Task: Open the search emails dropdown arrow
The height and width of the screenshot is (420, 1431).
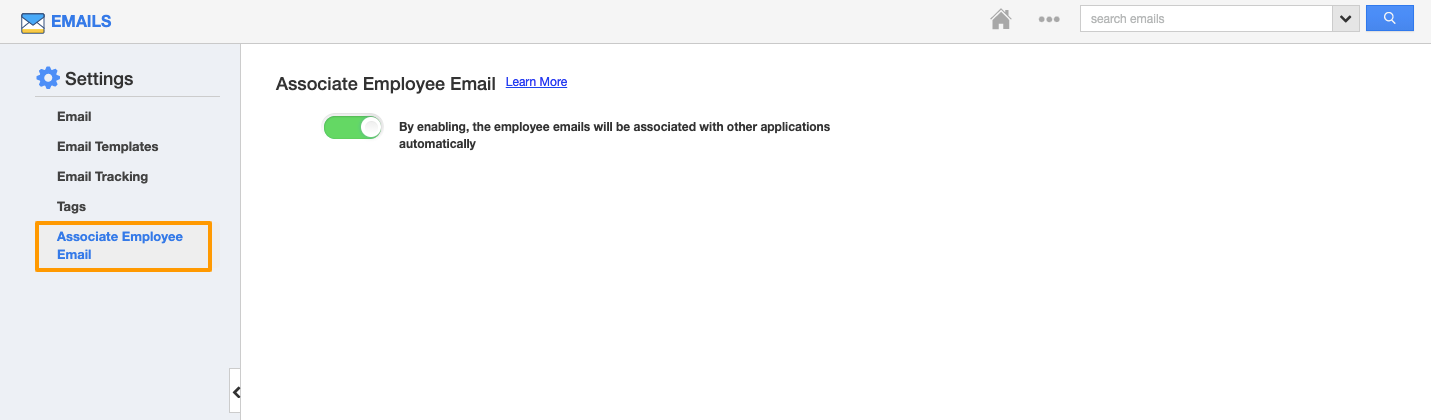Action: tap(1345, 19)
